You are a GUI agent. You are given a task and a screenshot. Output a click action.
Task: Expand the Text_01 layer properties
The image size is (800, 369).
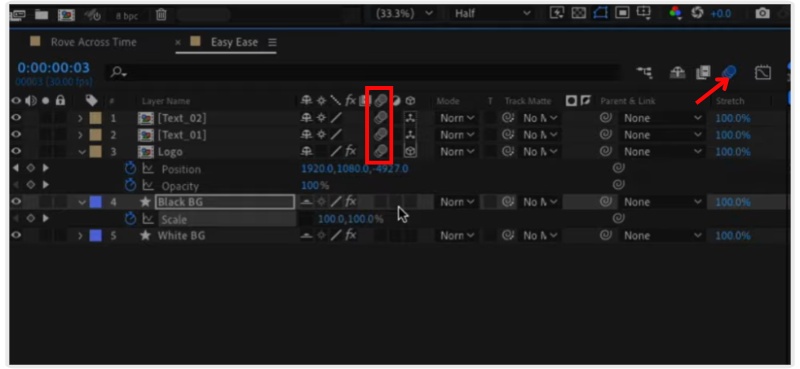(x=80, y=135)
